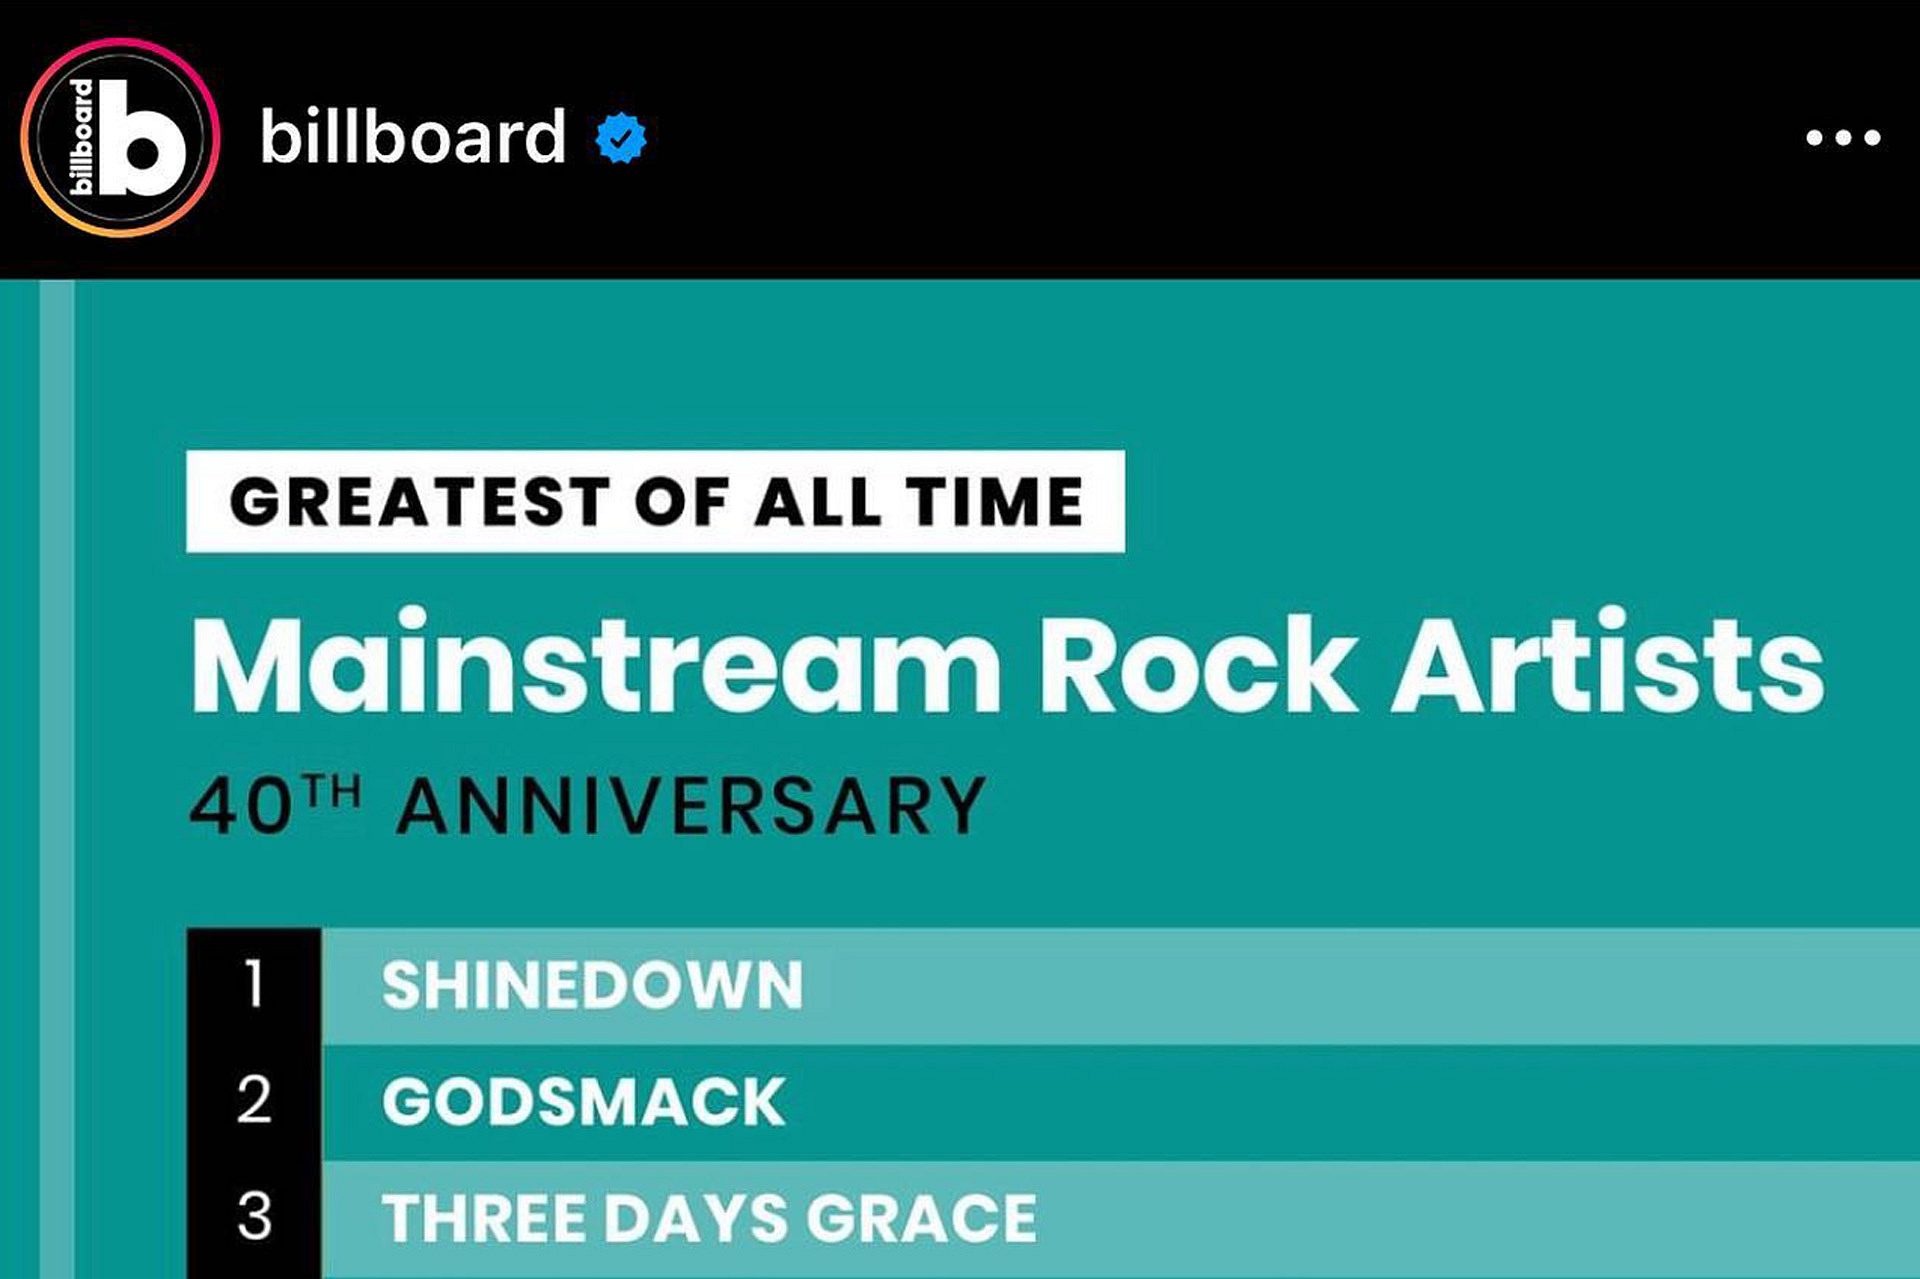
Task: Click the billboard username
Action: (x=412, y=136)
